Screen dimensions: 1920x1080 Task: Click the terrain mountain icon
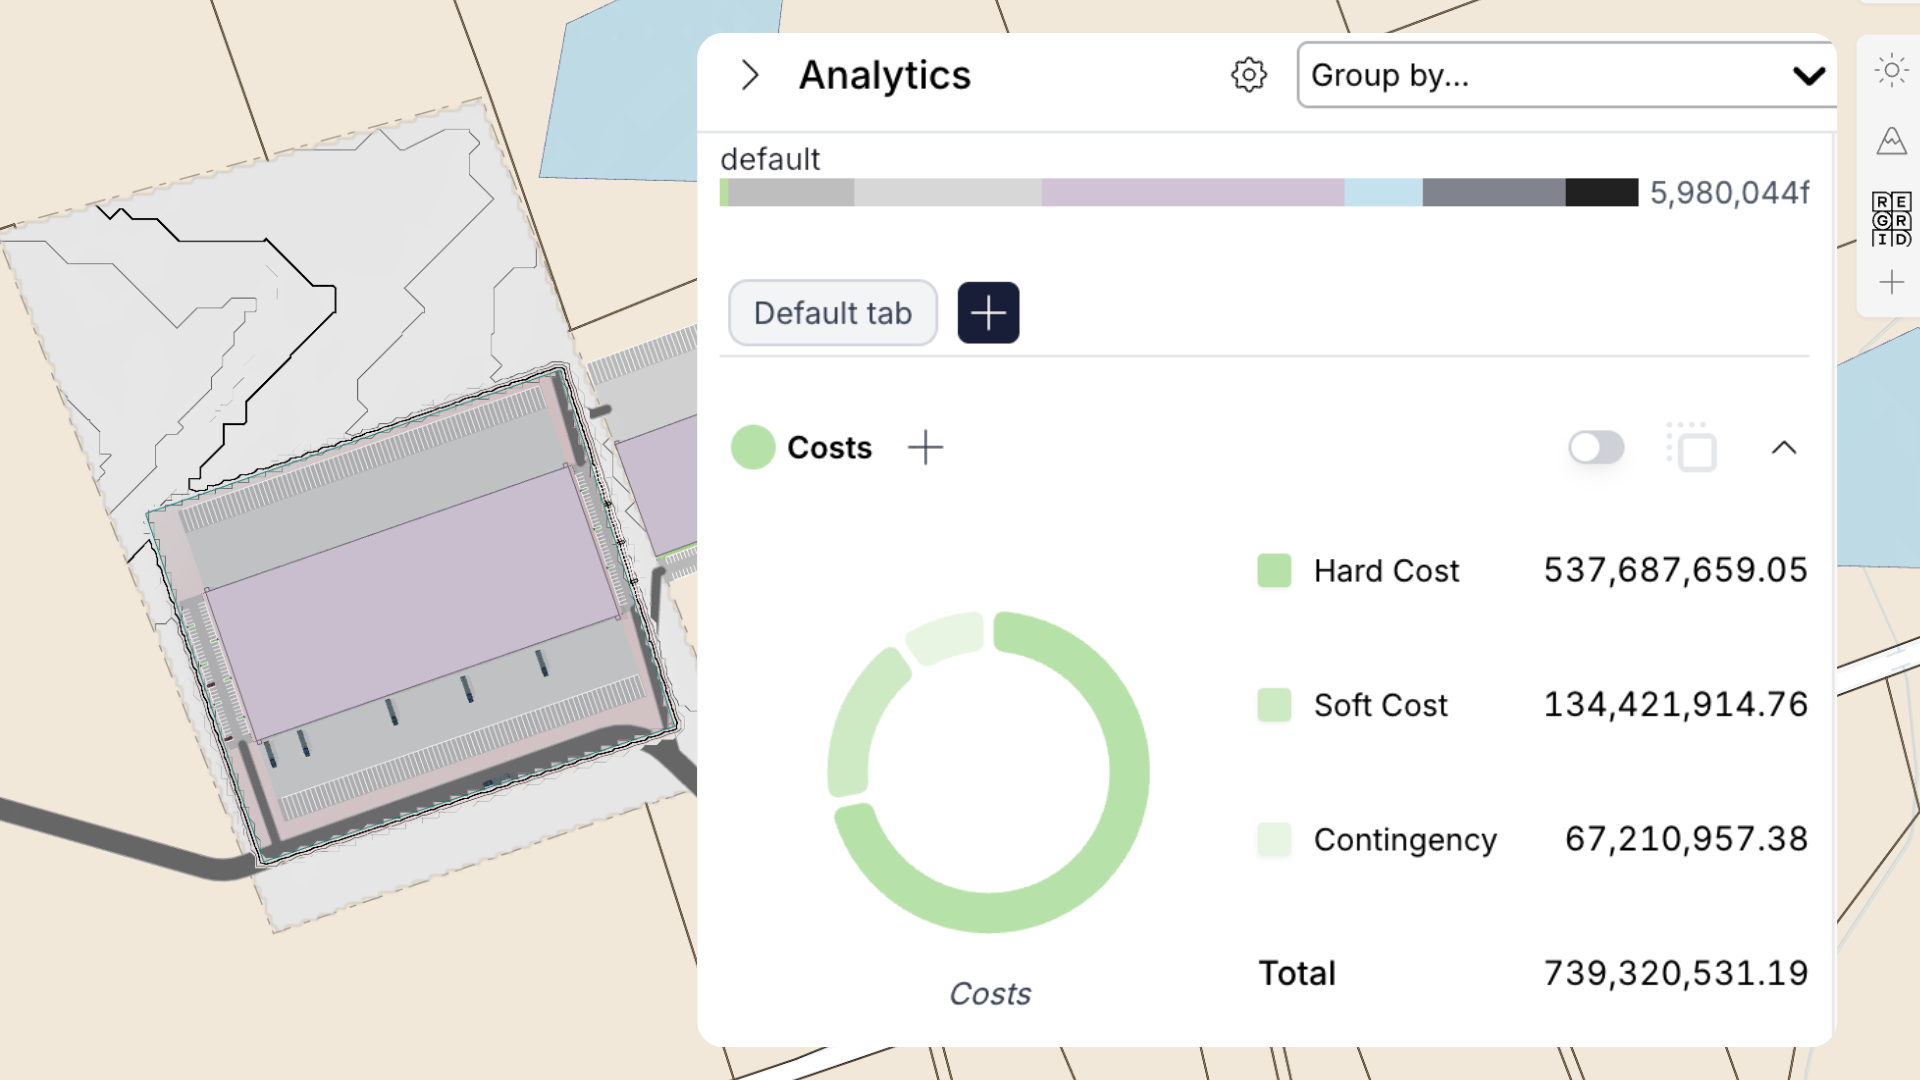click(x=1891, y=141)
